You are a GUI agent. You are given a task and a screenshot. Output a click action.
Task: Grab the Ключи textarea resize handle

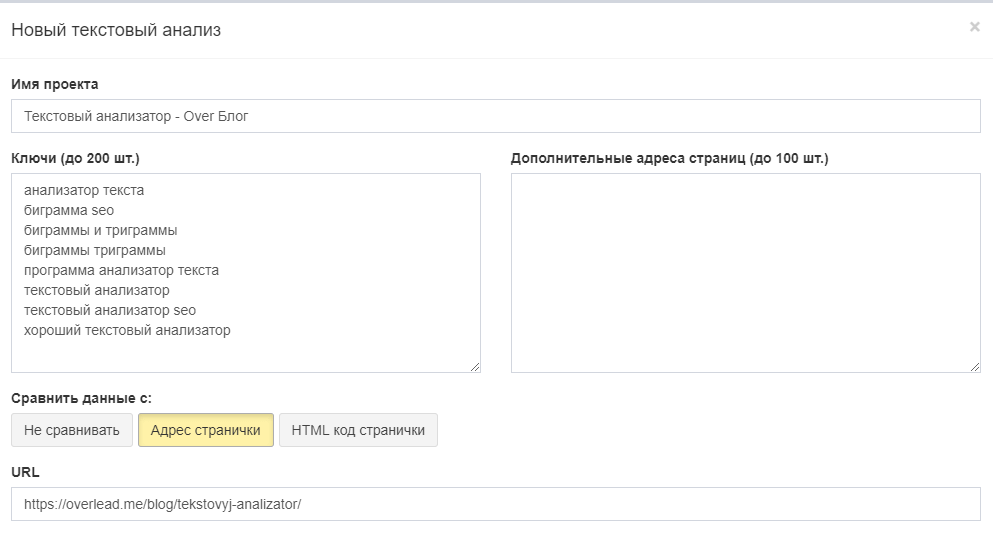(475, 367)
